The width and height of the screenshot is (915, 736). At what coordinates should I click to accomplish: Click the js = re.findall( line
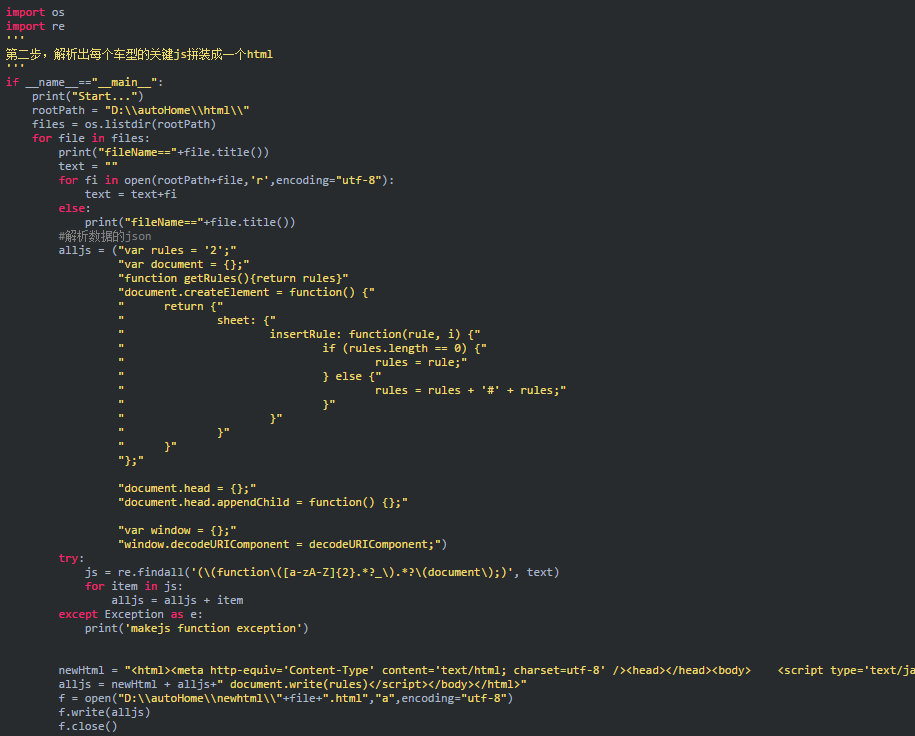click(322, 573)
